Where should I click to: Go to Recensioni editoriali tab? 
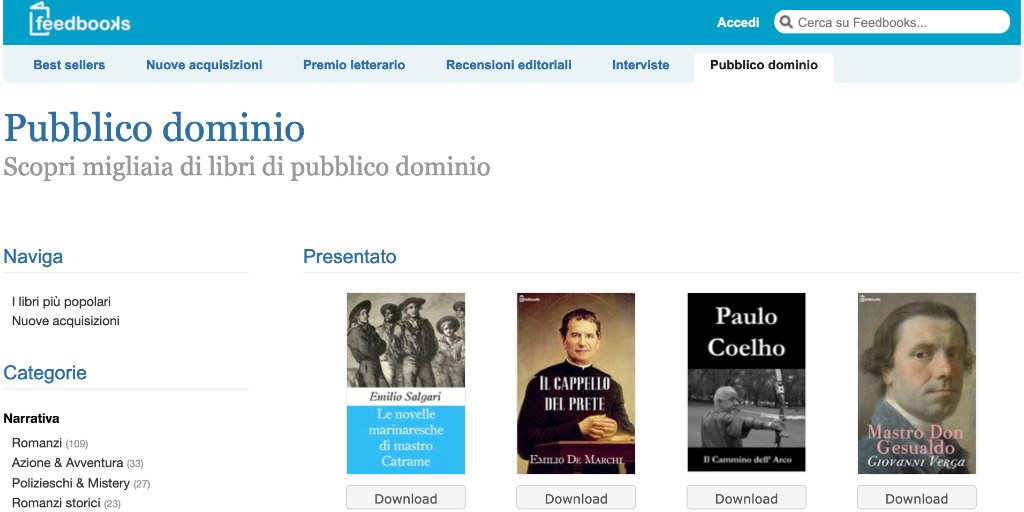tap(509, 65)
